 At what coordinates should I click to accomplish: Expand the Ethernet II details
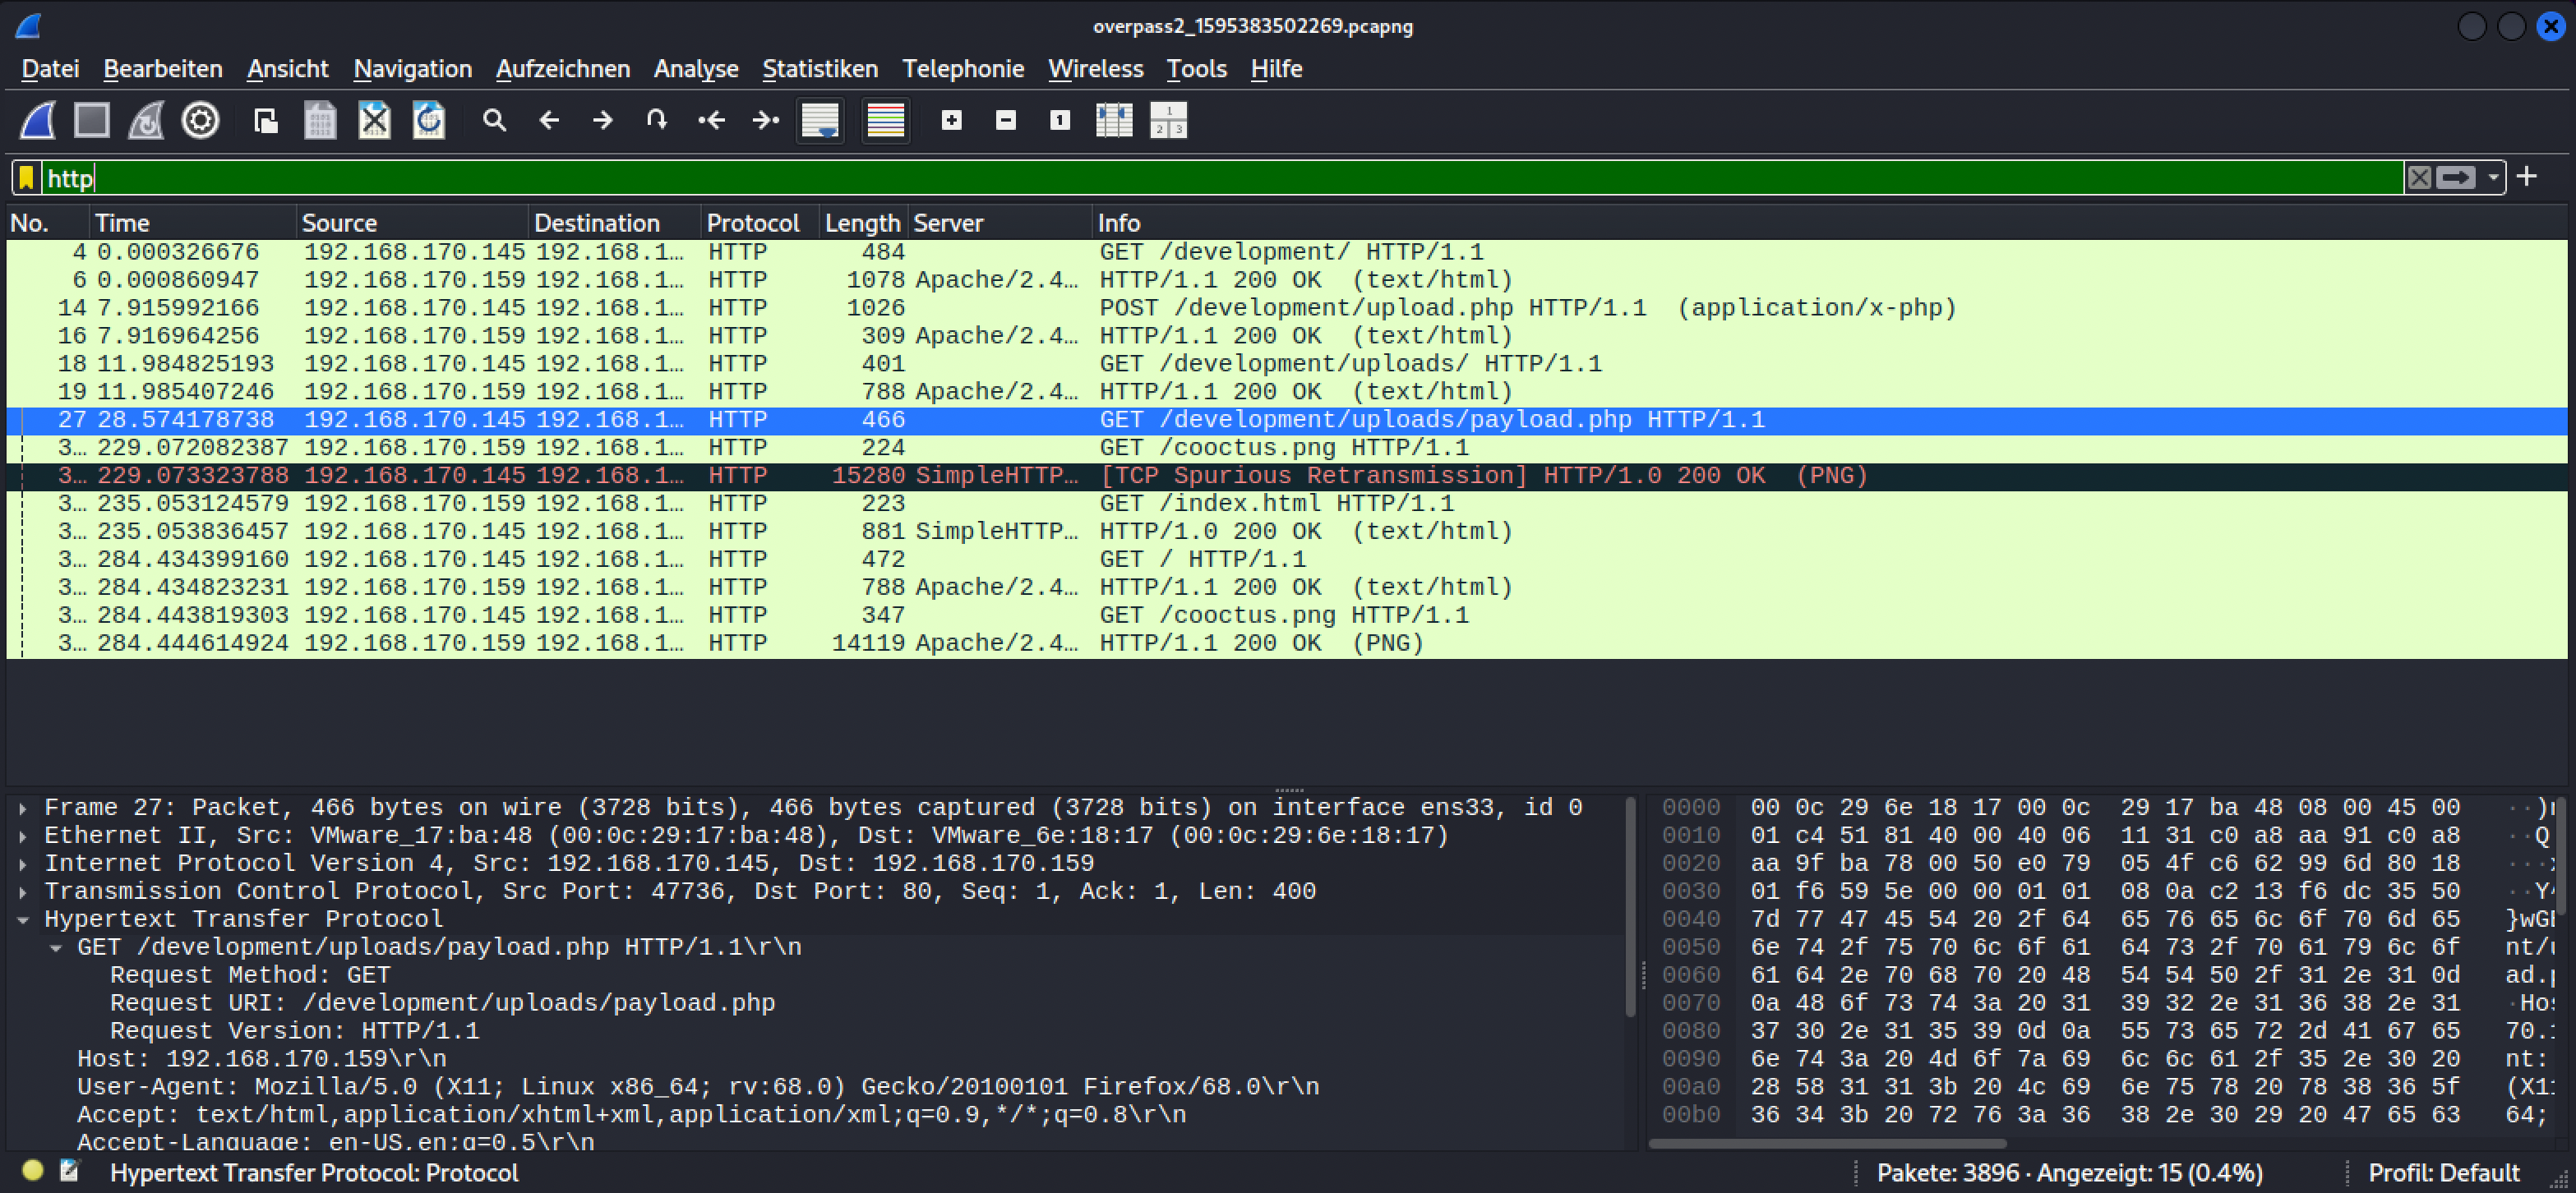23,836
